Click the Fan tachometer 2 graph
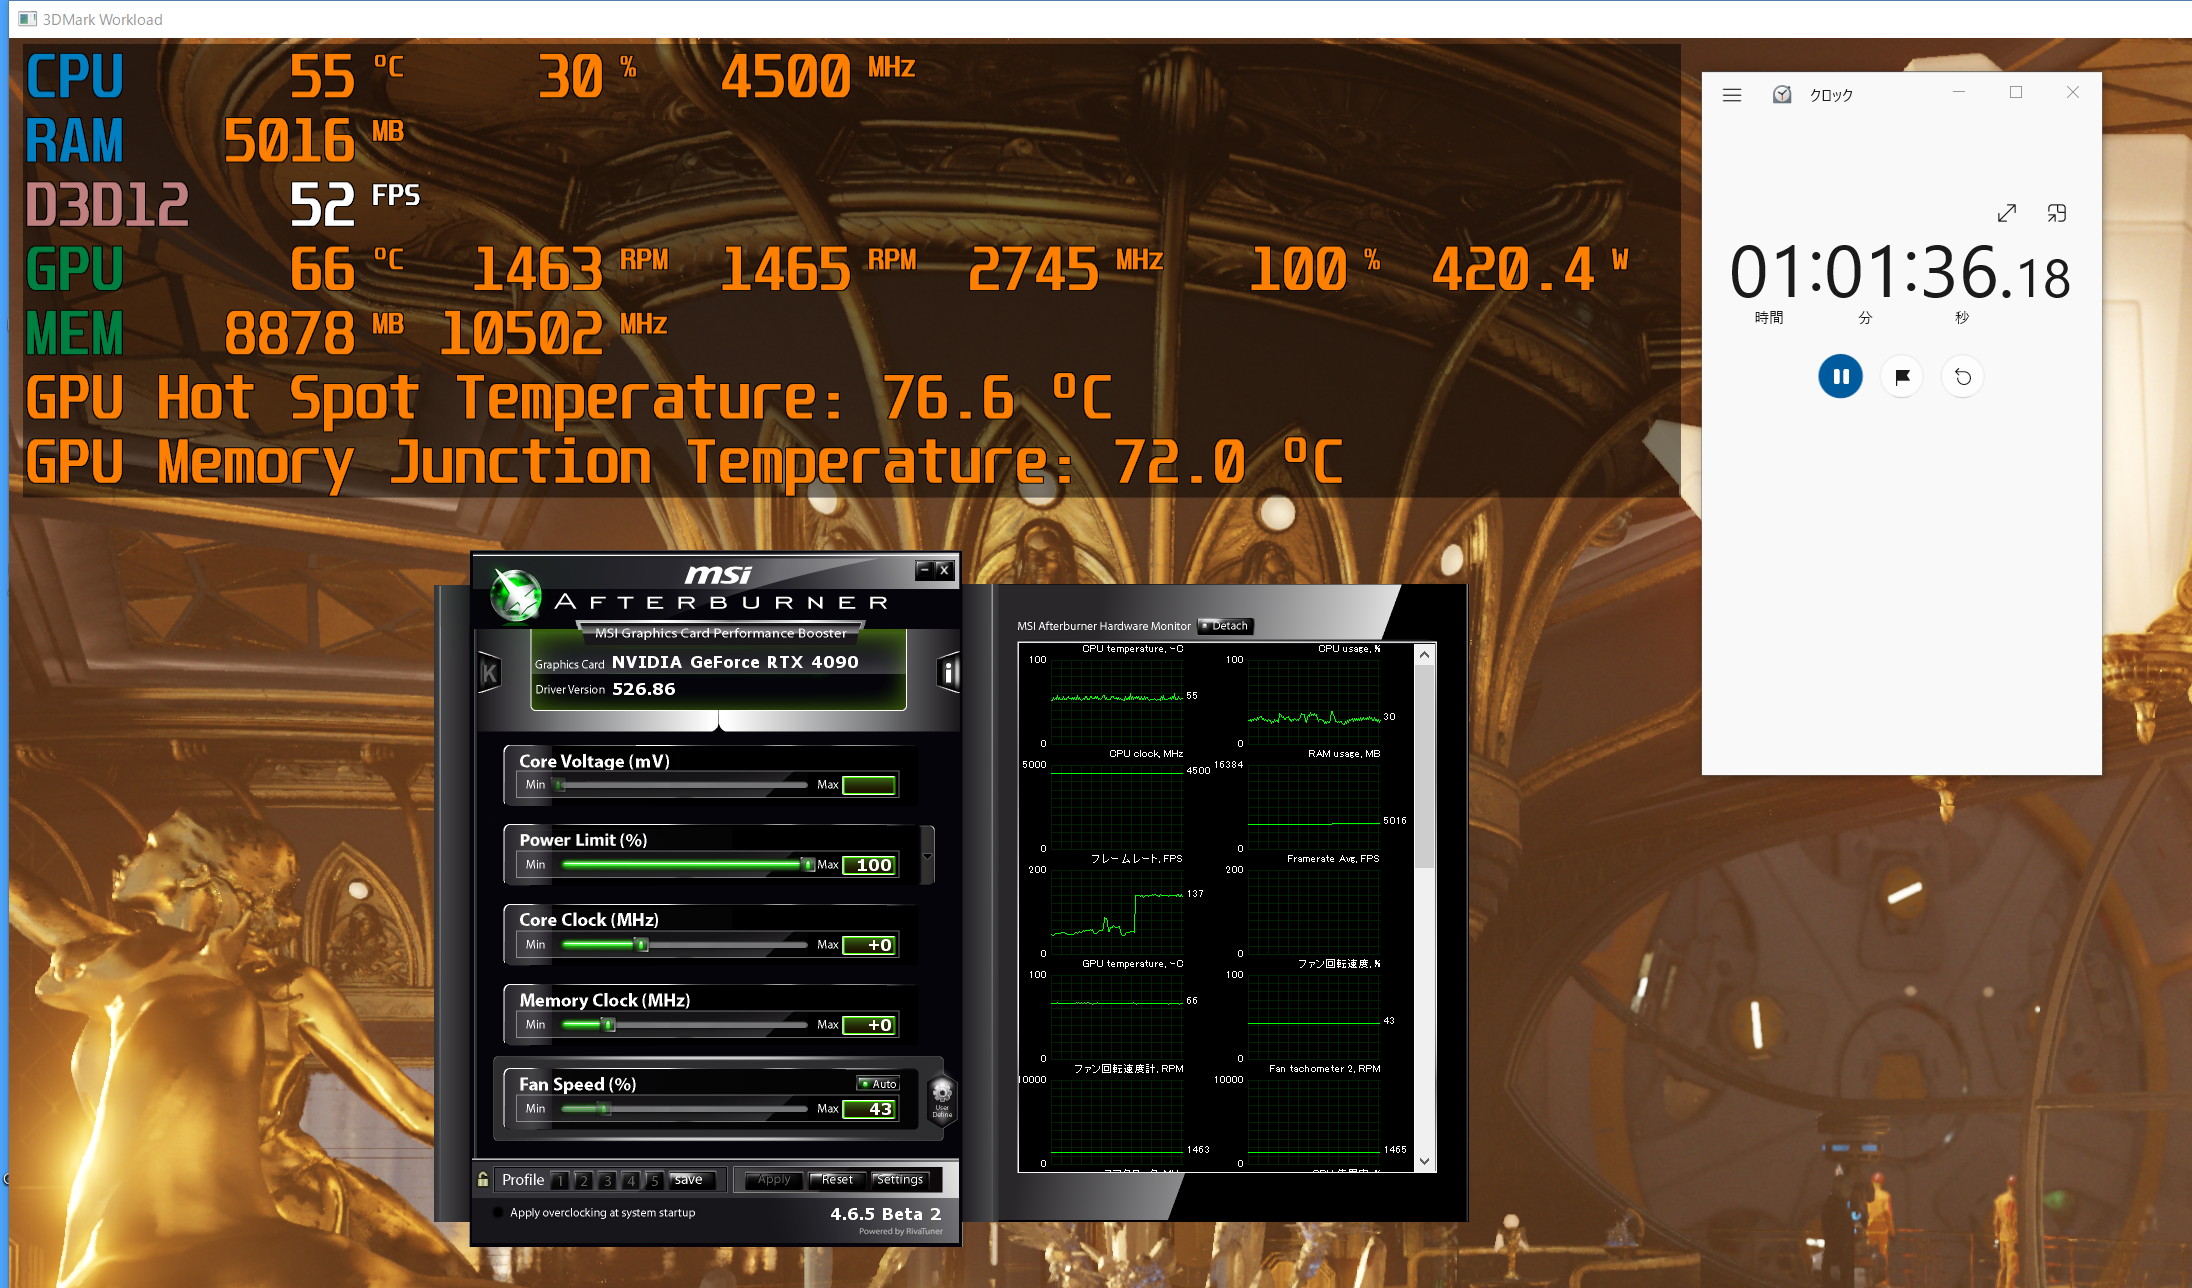 coord(1313,1121)
